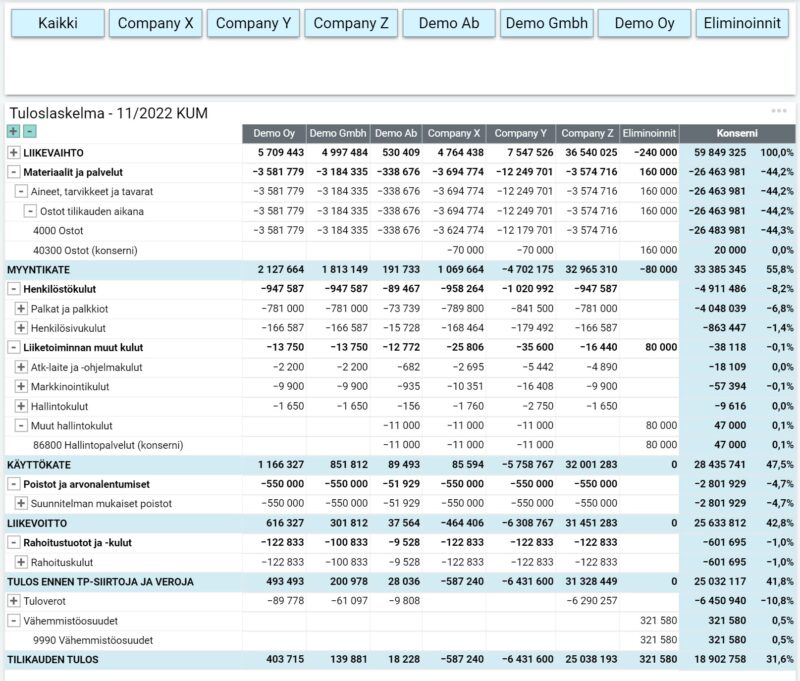Expand the LIIKEVAIHTO row

(x=13, y=153)
